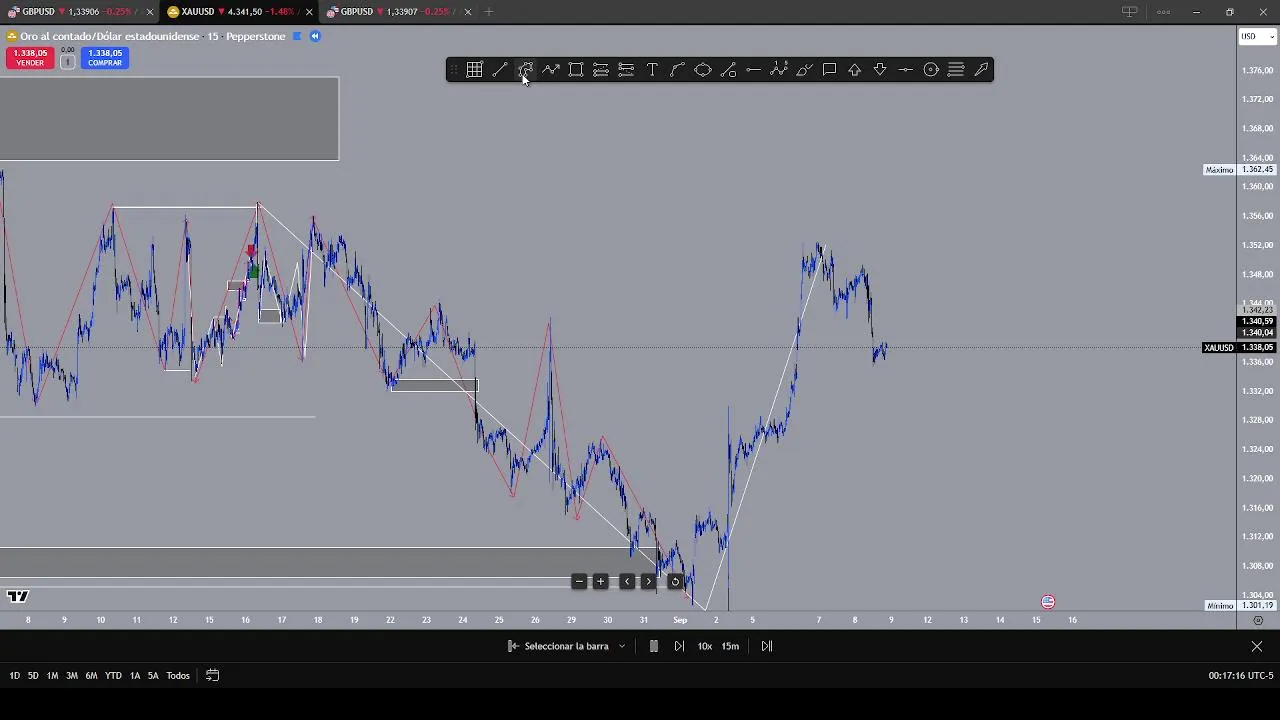Move chart right with arrow button
Viewport: 1280px width, 720px height.
tap(648, 582)
